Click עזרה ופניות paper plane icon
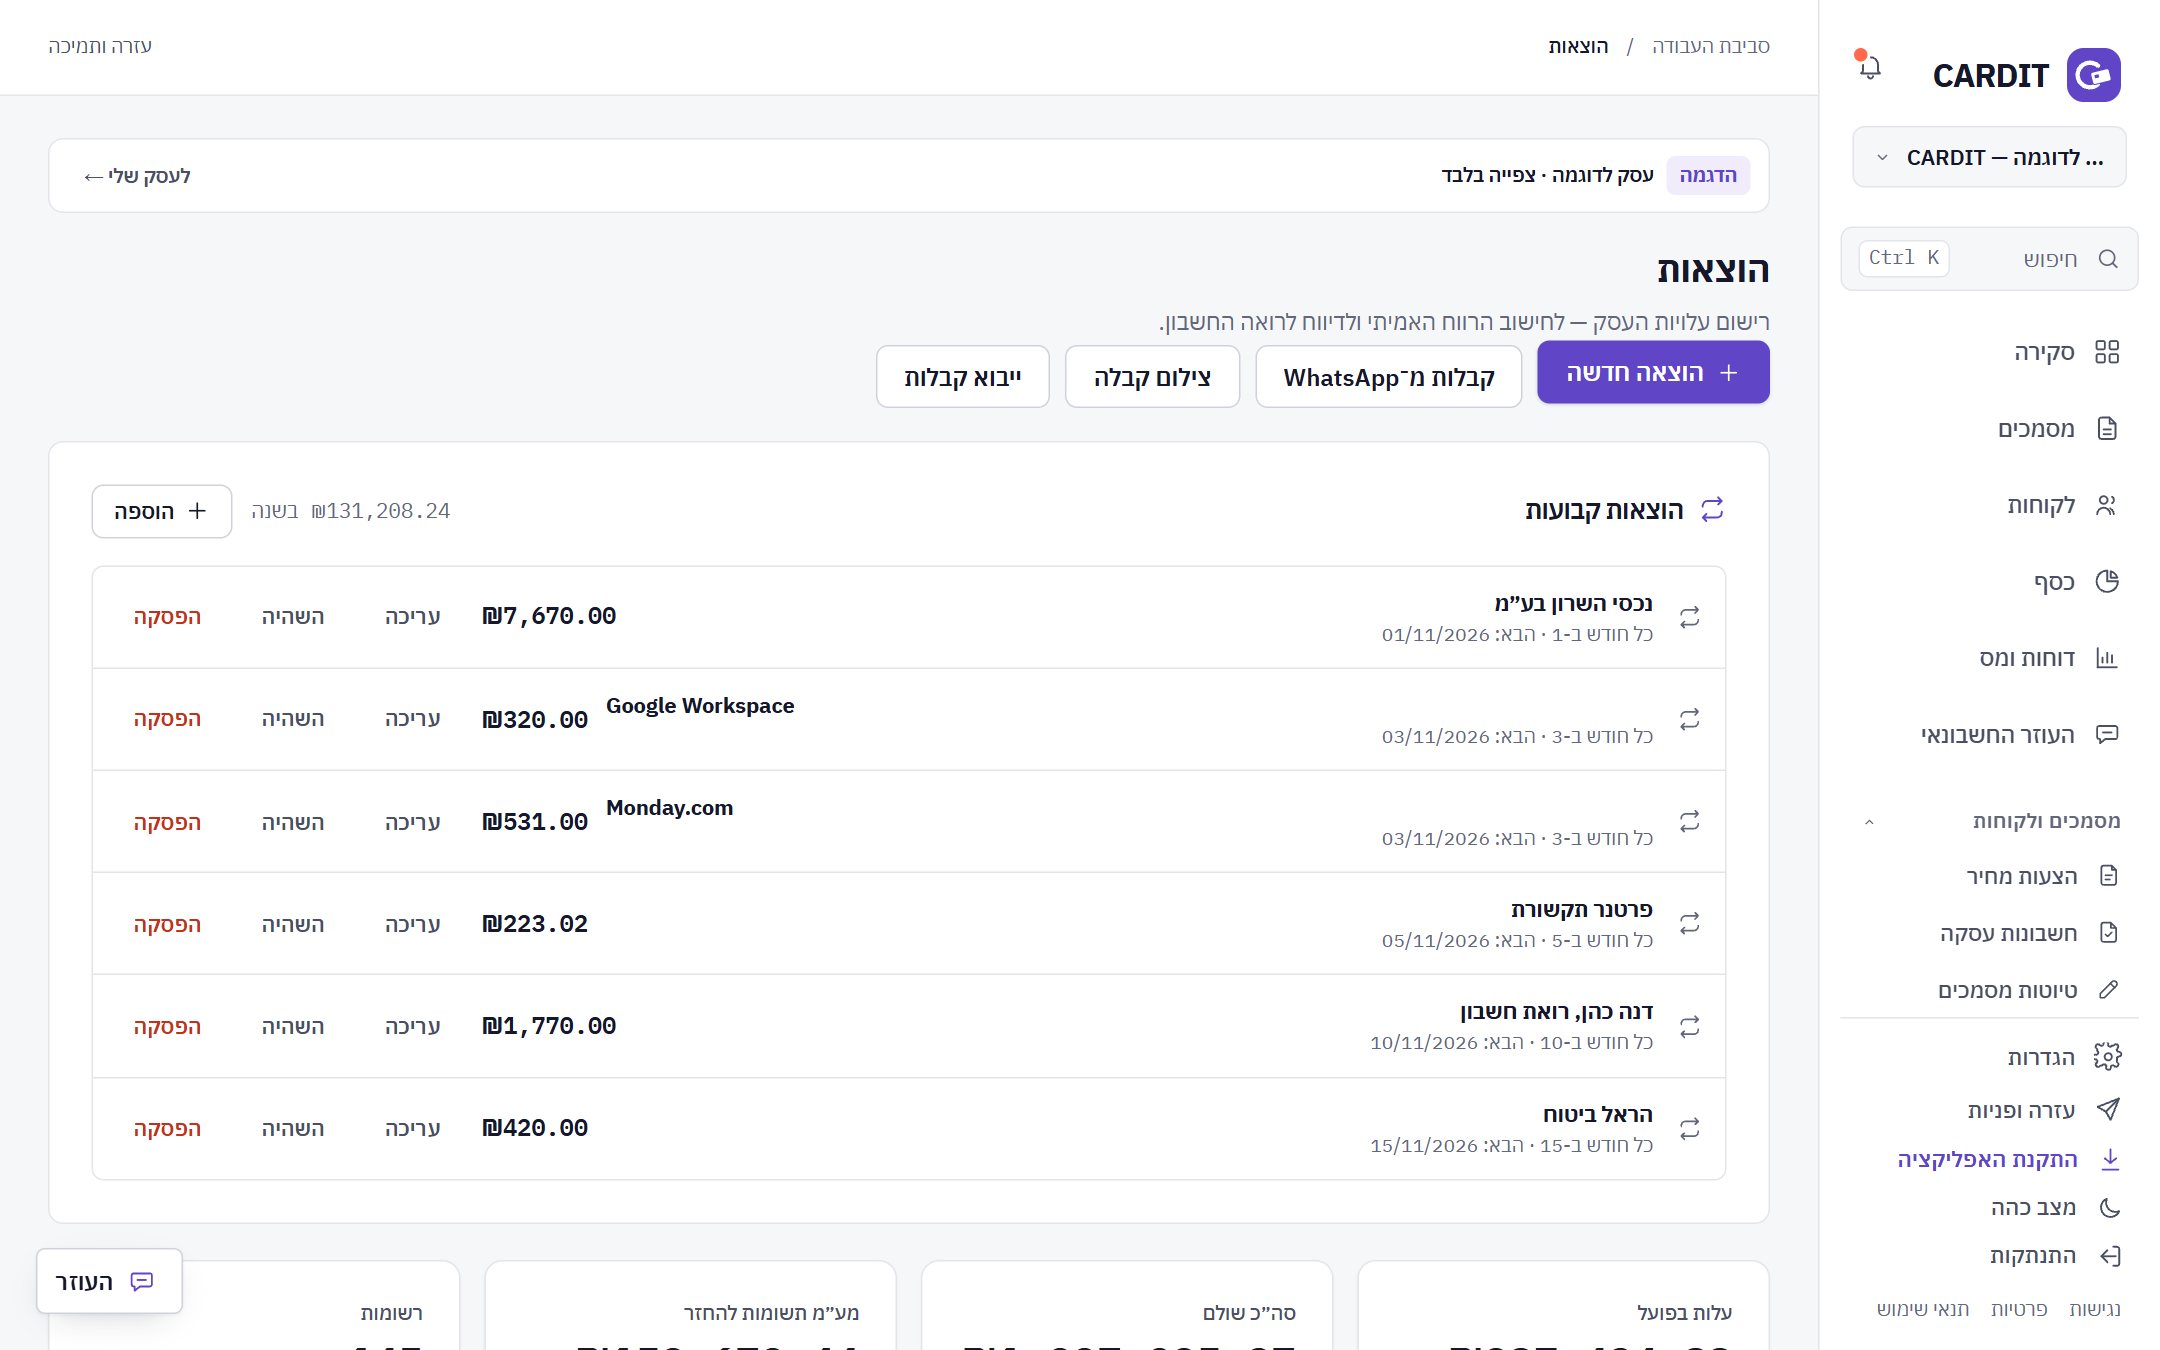This screenshot has height=1350, width=2160. (2108, 1110)
